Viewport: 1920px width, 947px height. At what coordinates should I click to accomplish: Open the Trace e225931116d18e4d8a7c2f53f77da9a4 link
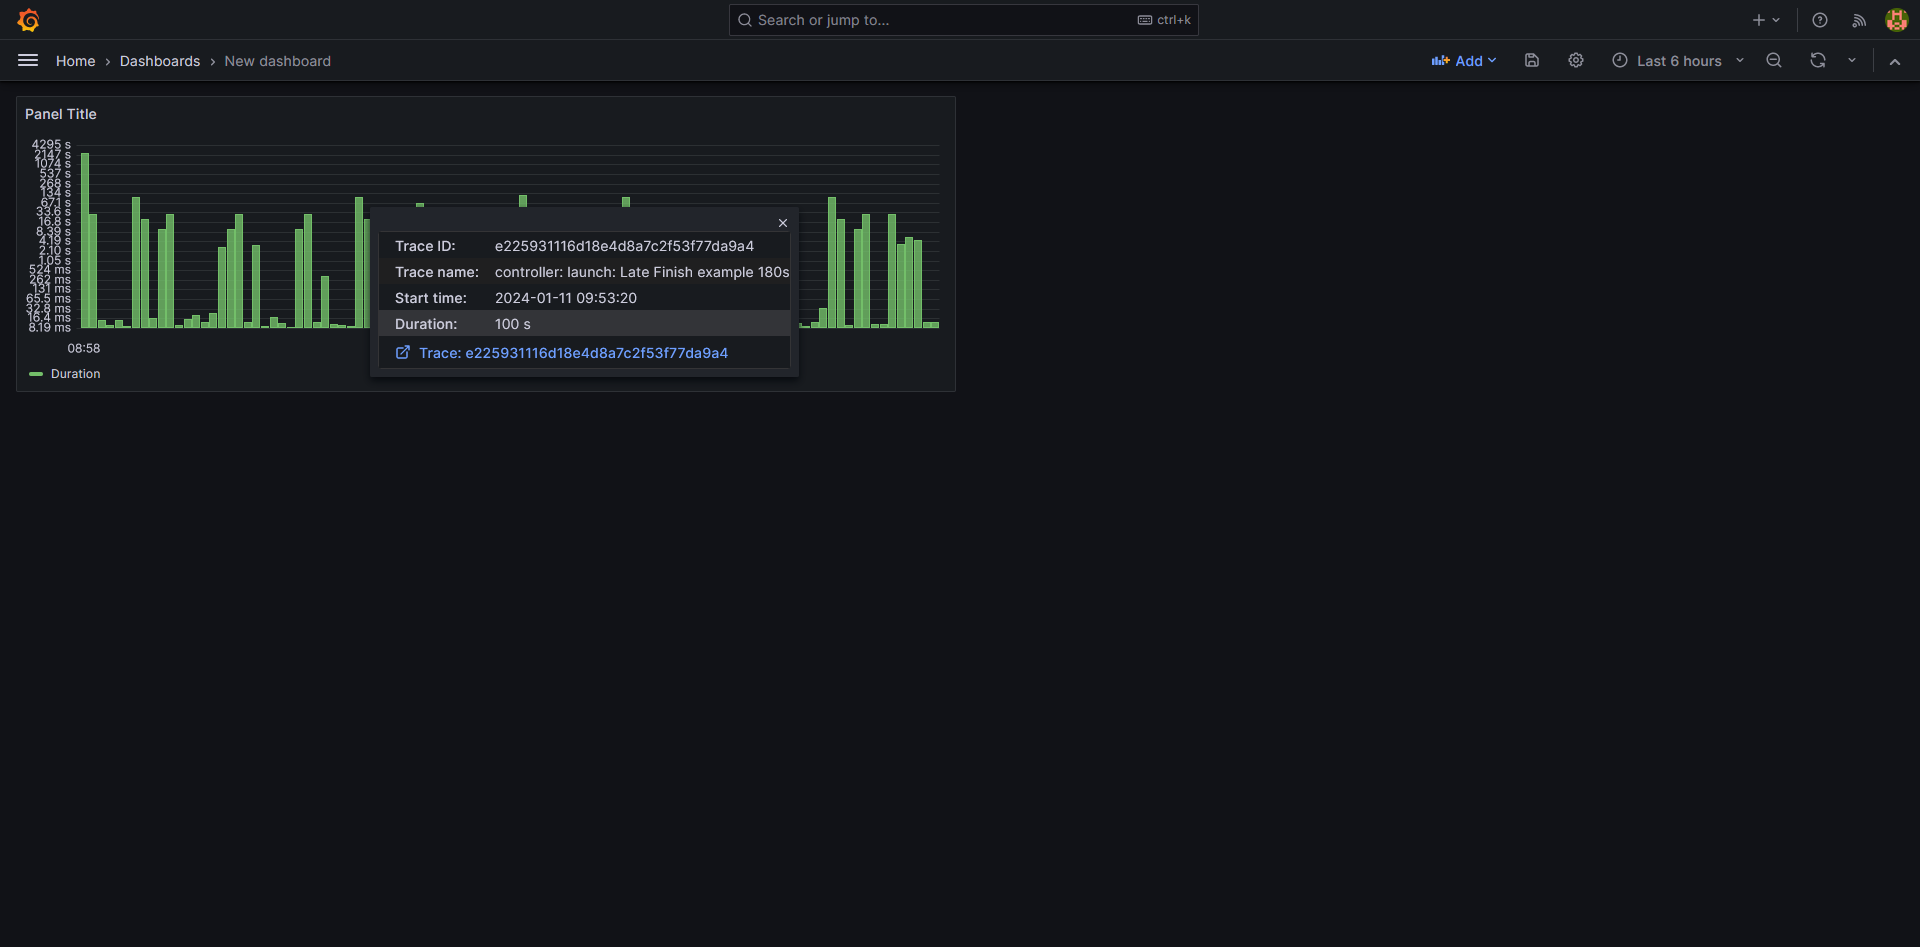coord(572,353)
